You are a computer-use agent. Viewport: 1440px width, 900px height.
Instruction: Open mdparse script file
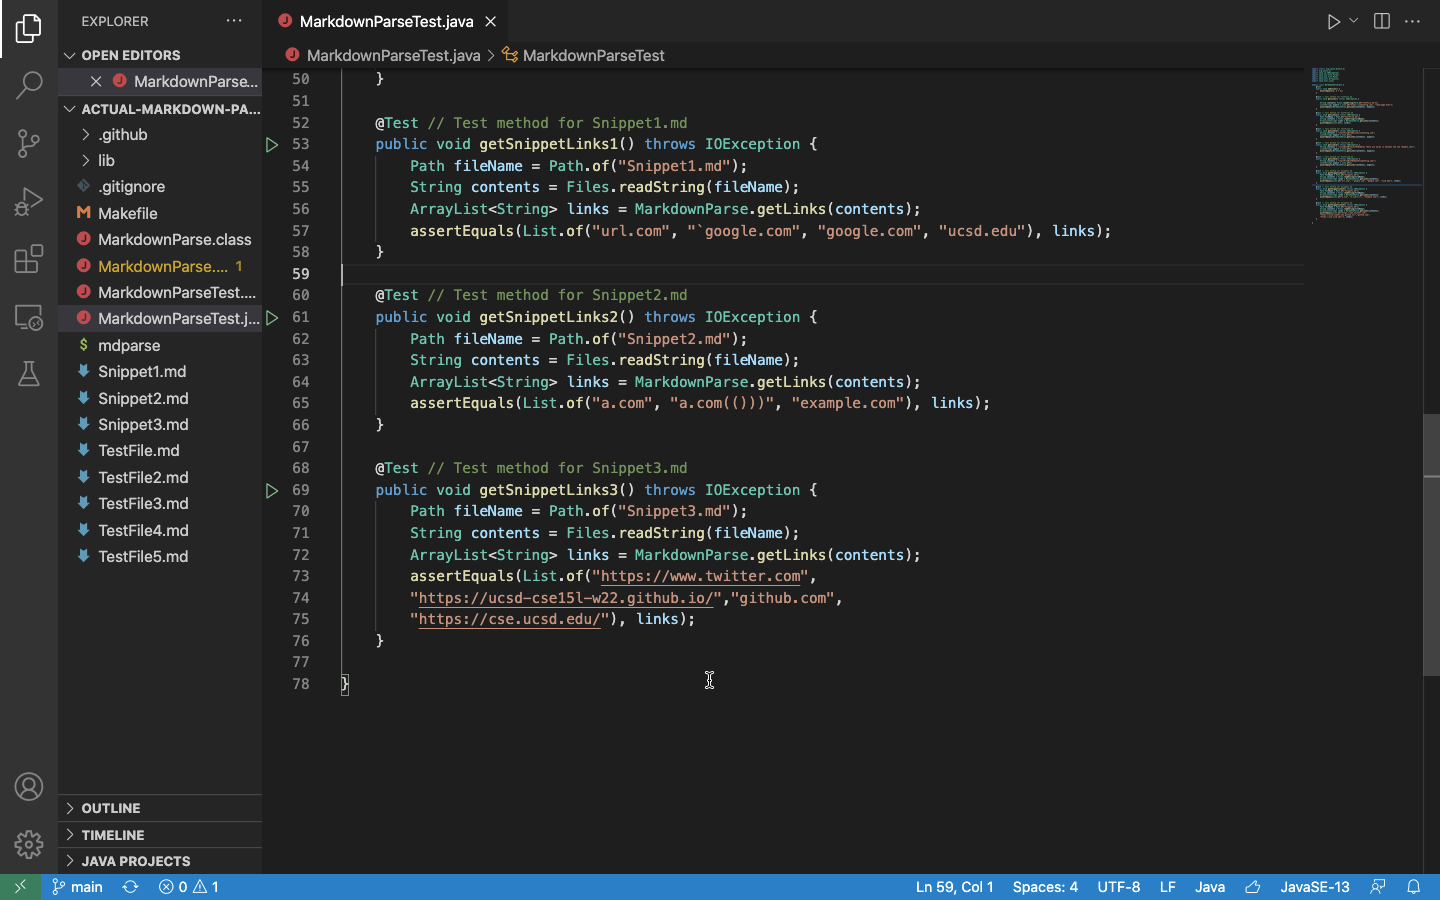click(160, 345)
